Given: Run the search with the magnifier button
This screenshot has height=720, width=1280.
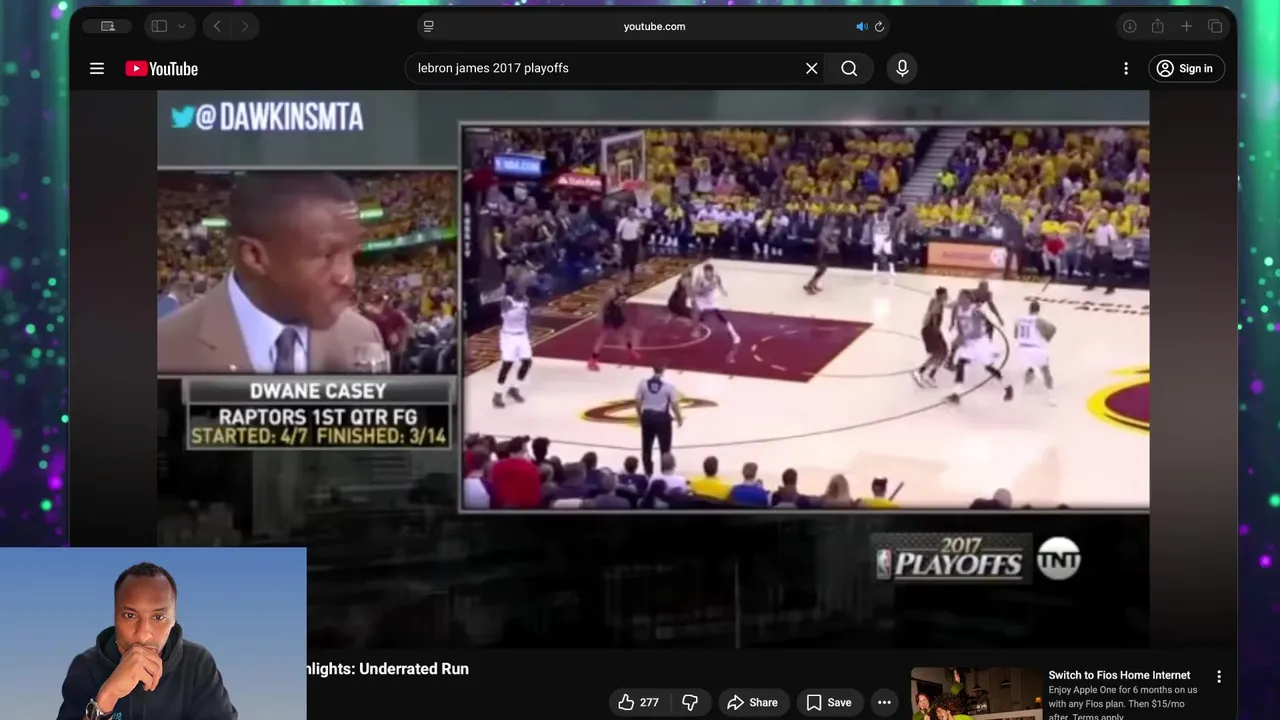Looking at the screenshot, I should [849, 68].
